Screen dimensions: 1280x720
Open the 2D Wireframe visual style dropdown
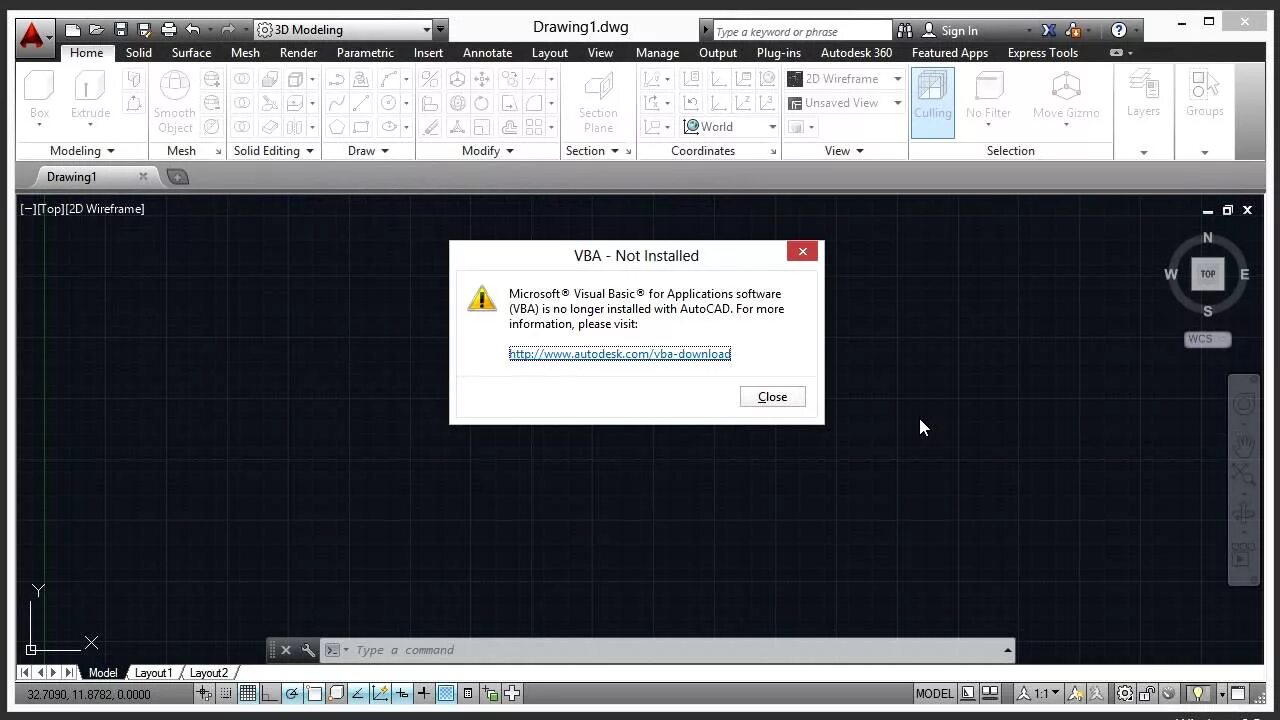coord(845,78)
